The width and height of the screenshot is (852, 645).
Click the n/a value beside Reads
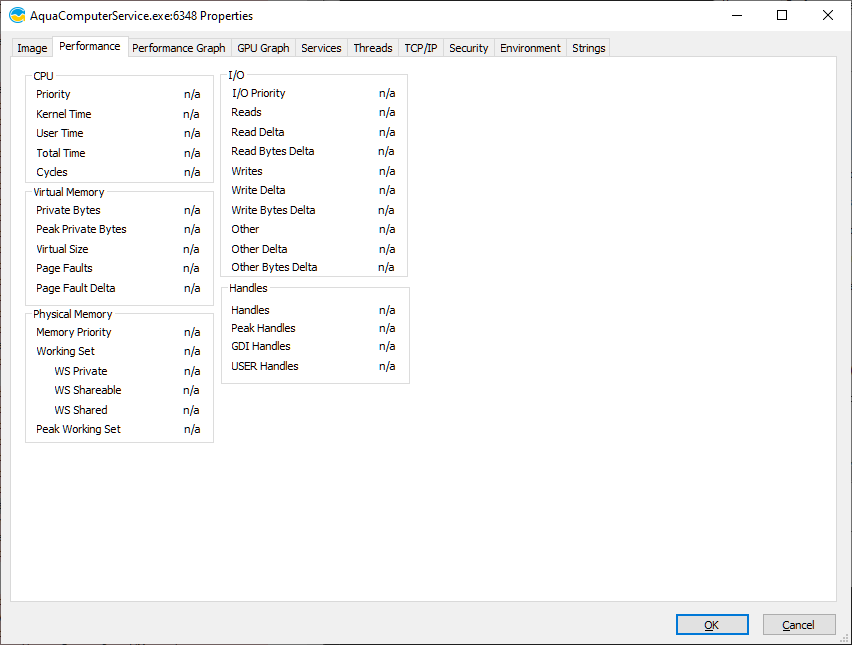(x=387, y=112)
